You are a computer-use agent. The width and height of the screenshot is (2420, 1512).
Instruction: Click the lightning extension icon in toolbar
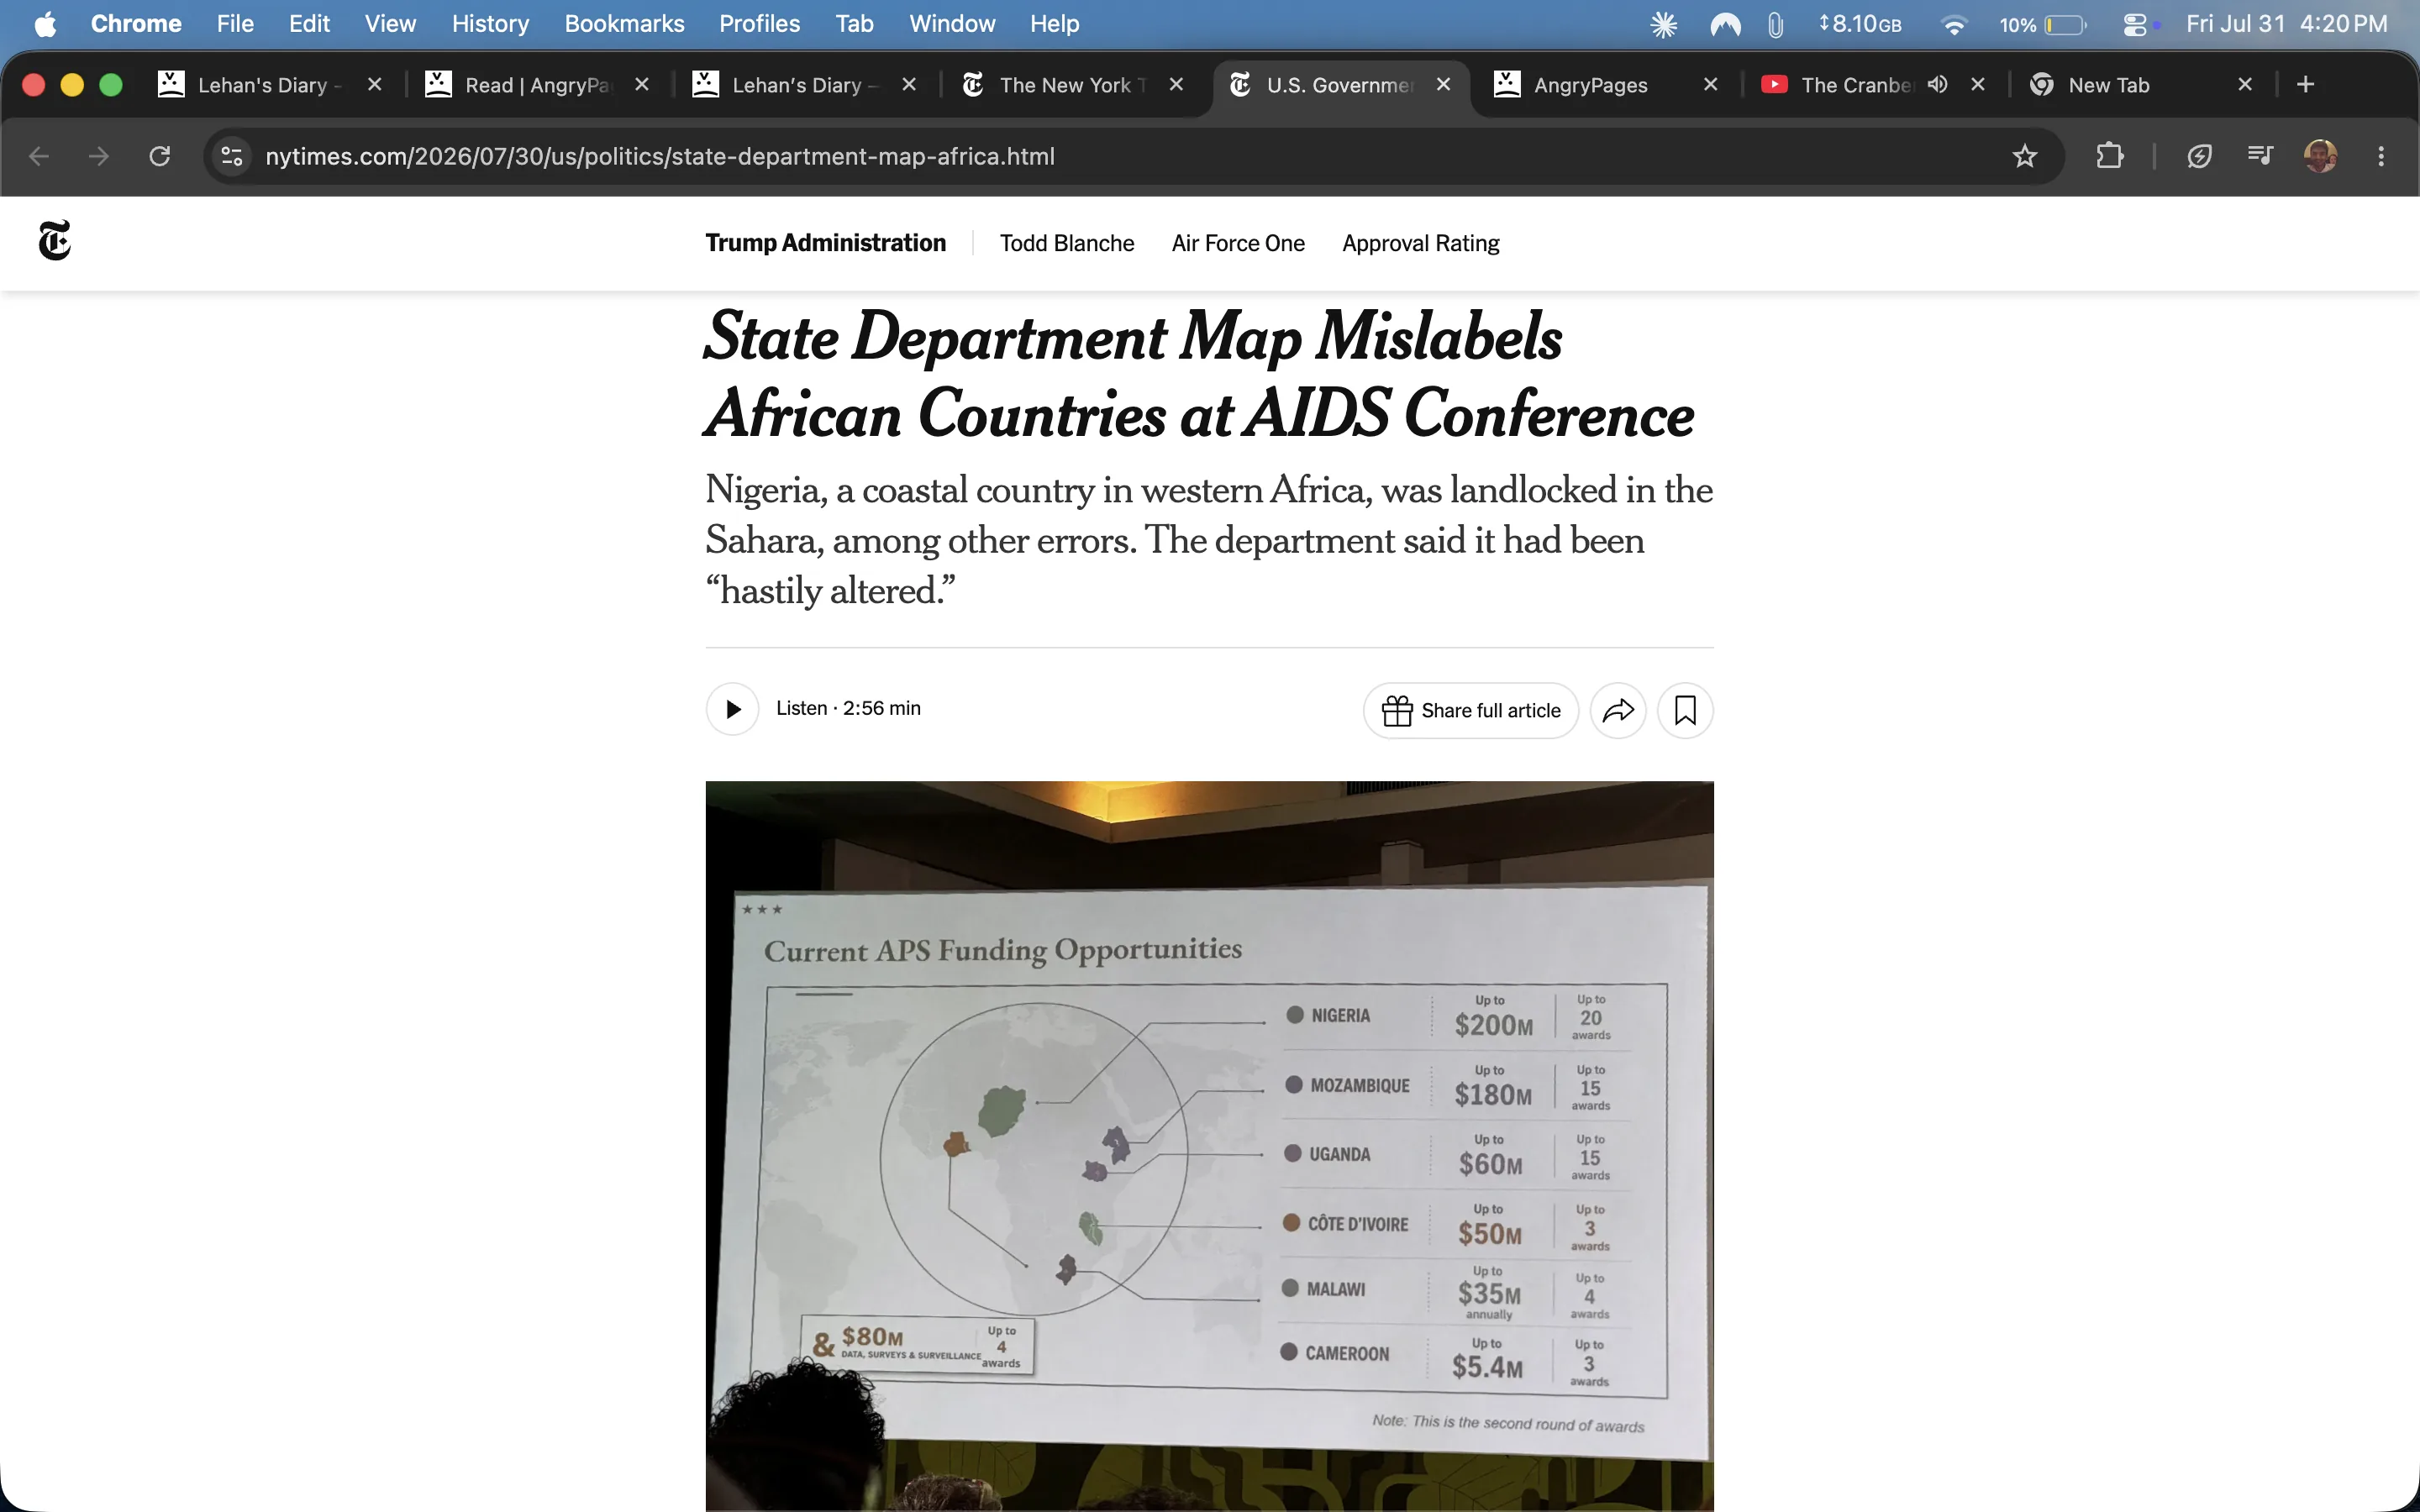(x=2198, y=156)
